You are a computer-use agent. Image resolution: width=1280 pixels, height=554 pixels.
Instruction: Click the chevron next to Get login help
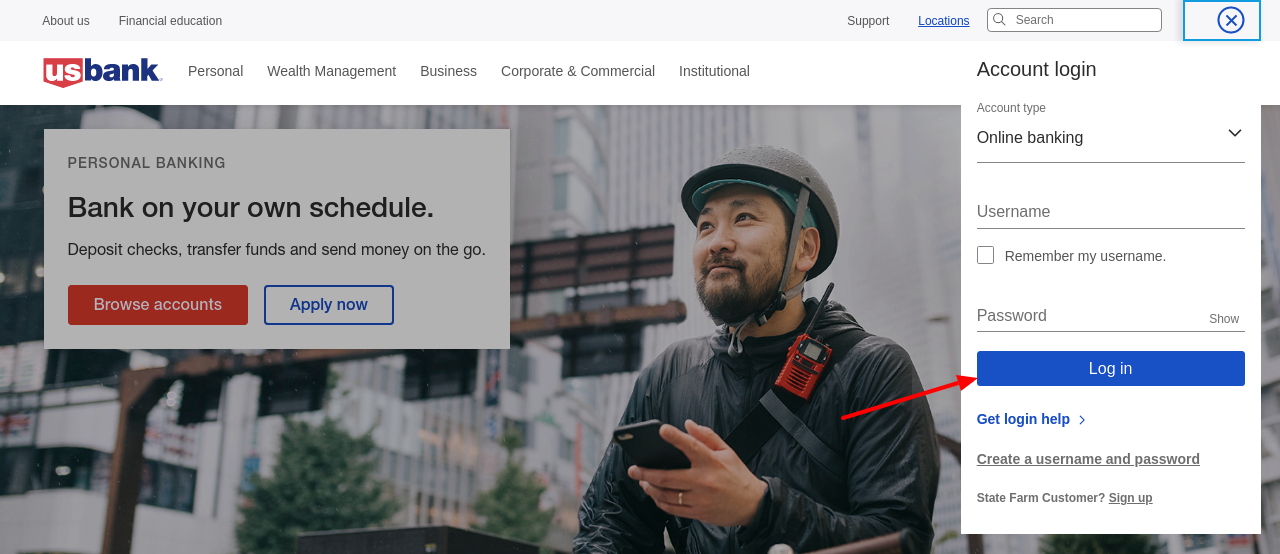[x=1082, y=420]
